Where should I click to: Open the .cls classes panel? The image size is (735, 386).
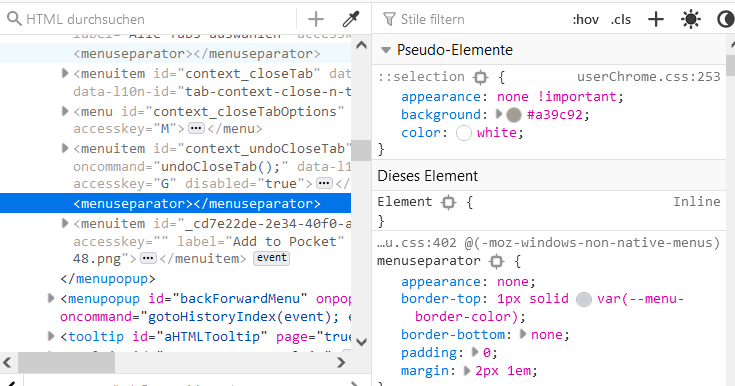click(x=621, y=20)
